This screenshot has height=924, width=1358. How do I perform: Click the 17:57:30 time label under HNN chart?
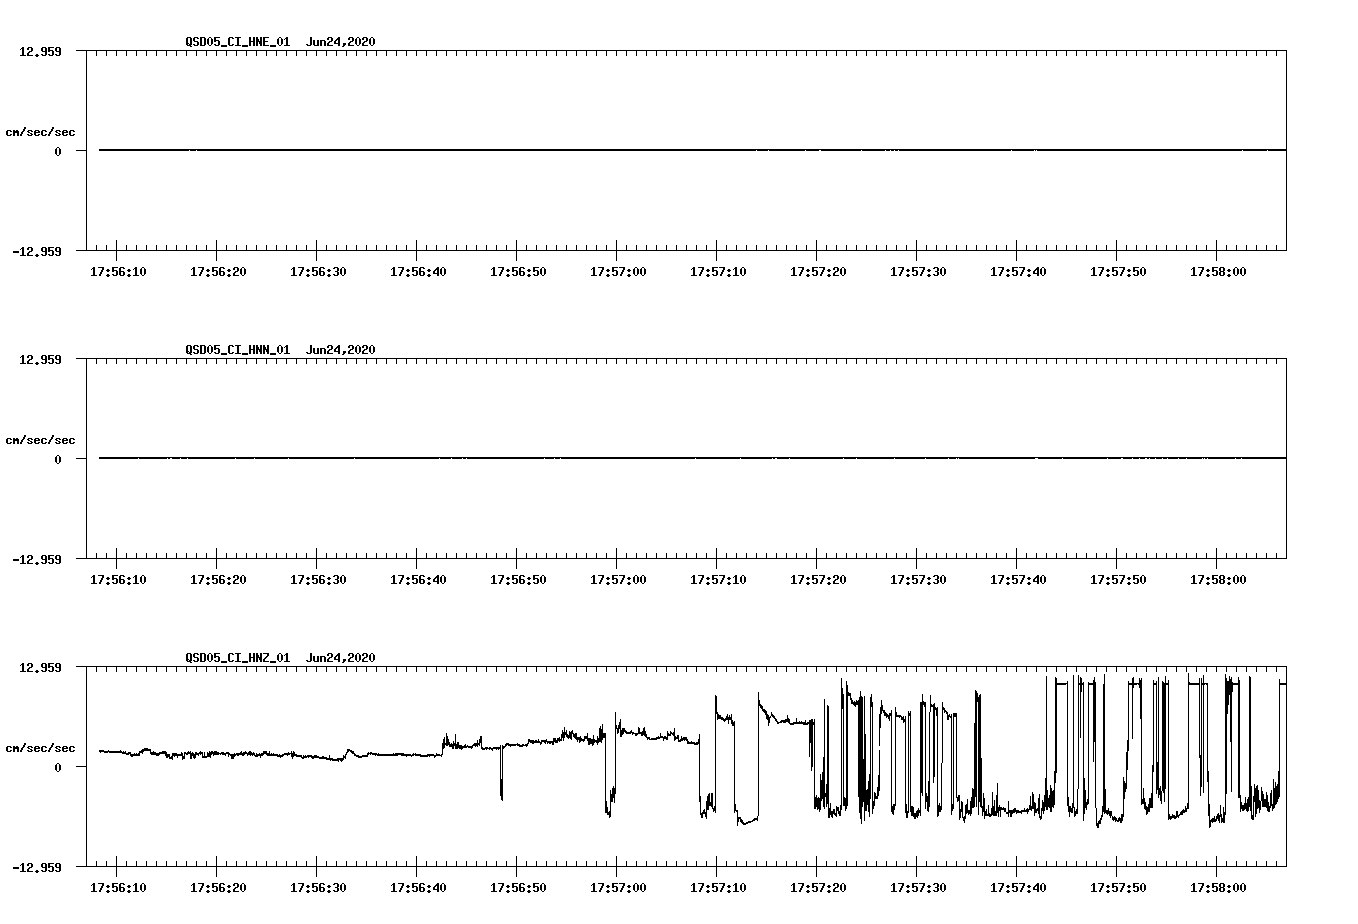(x=918, y=579)
